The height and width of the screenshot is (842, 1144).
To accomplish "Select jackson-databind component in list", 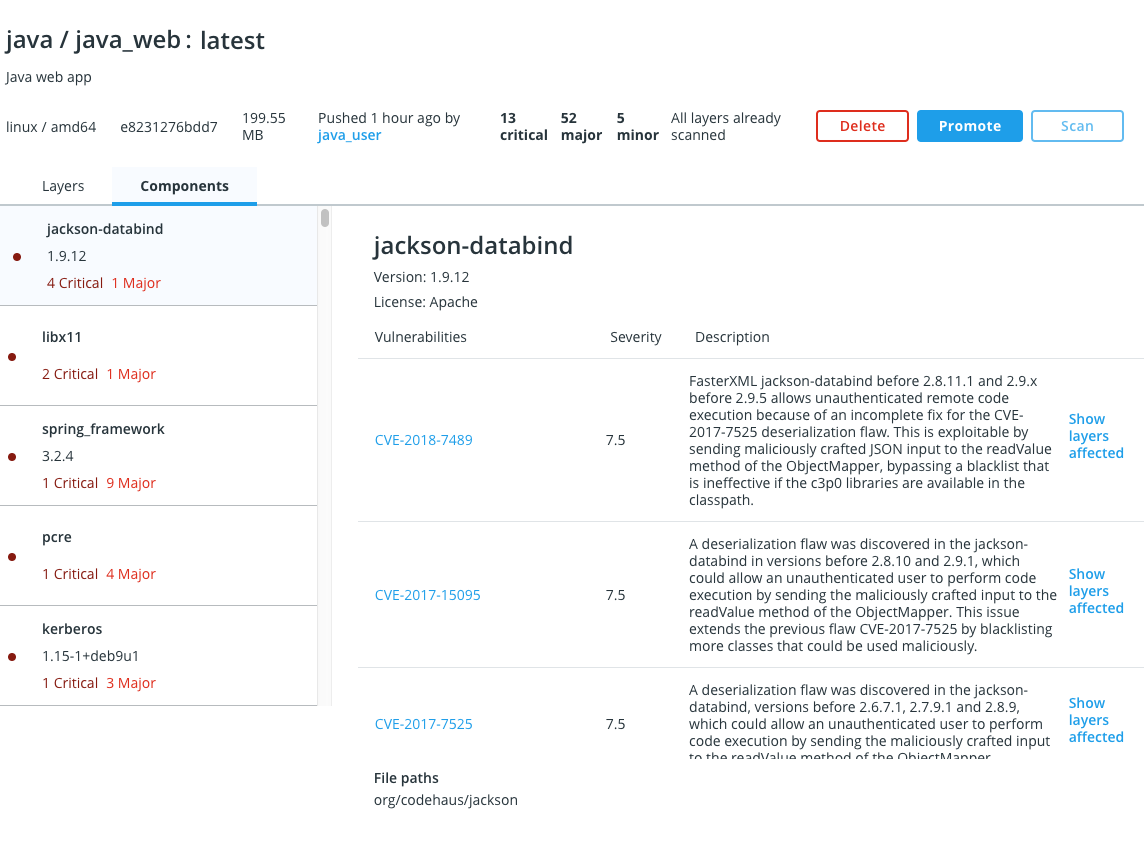I will pos(158,256).
